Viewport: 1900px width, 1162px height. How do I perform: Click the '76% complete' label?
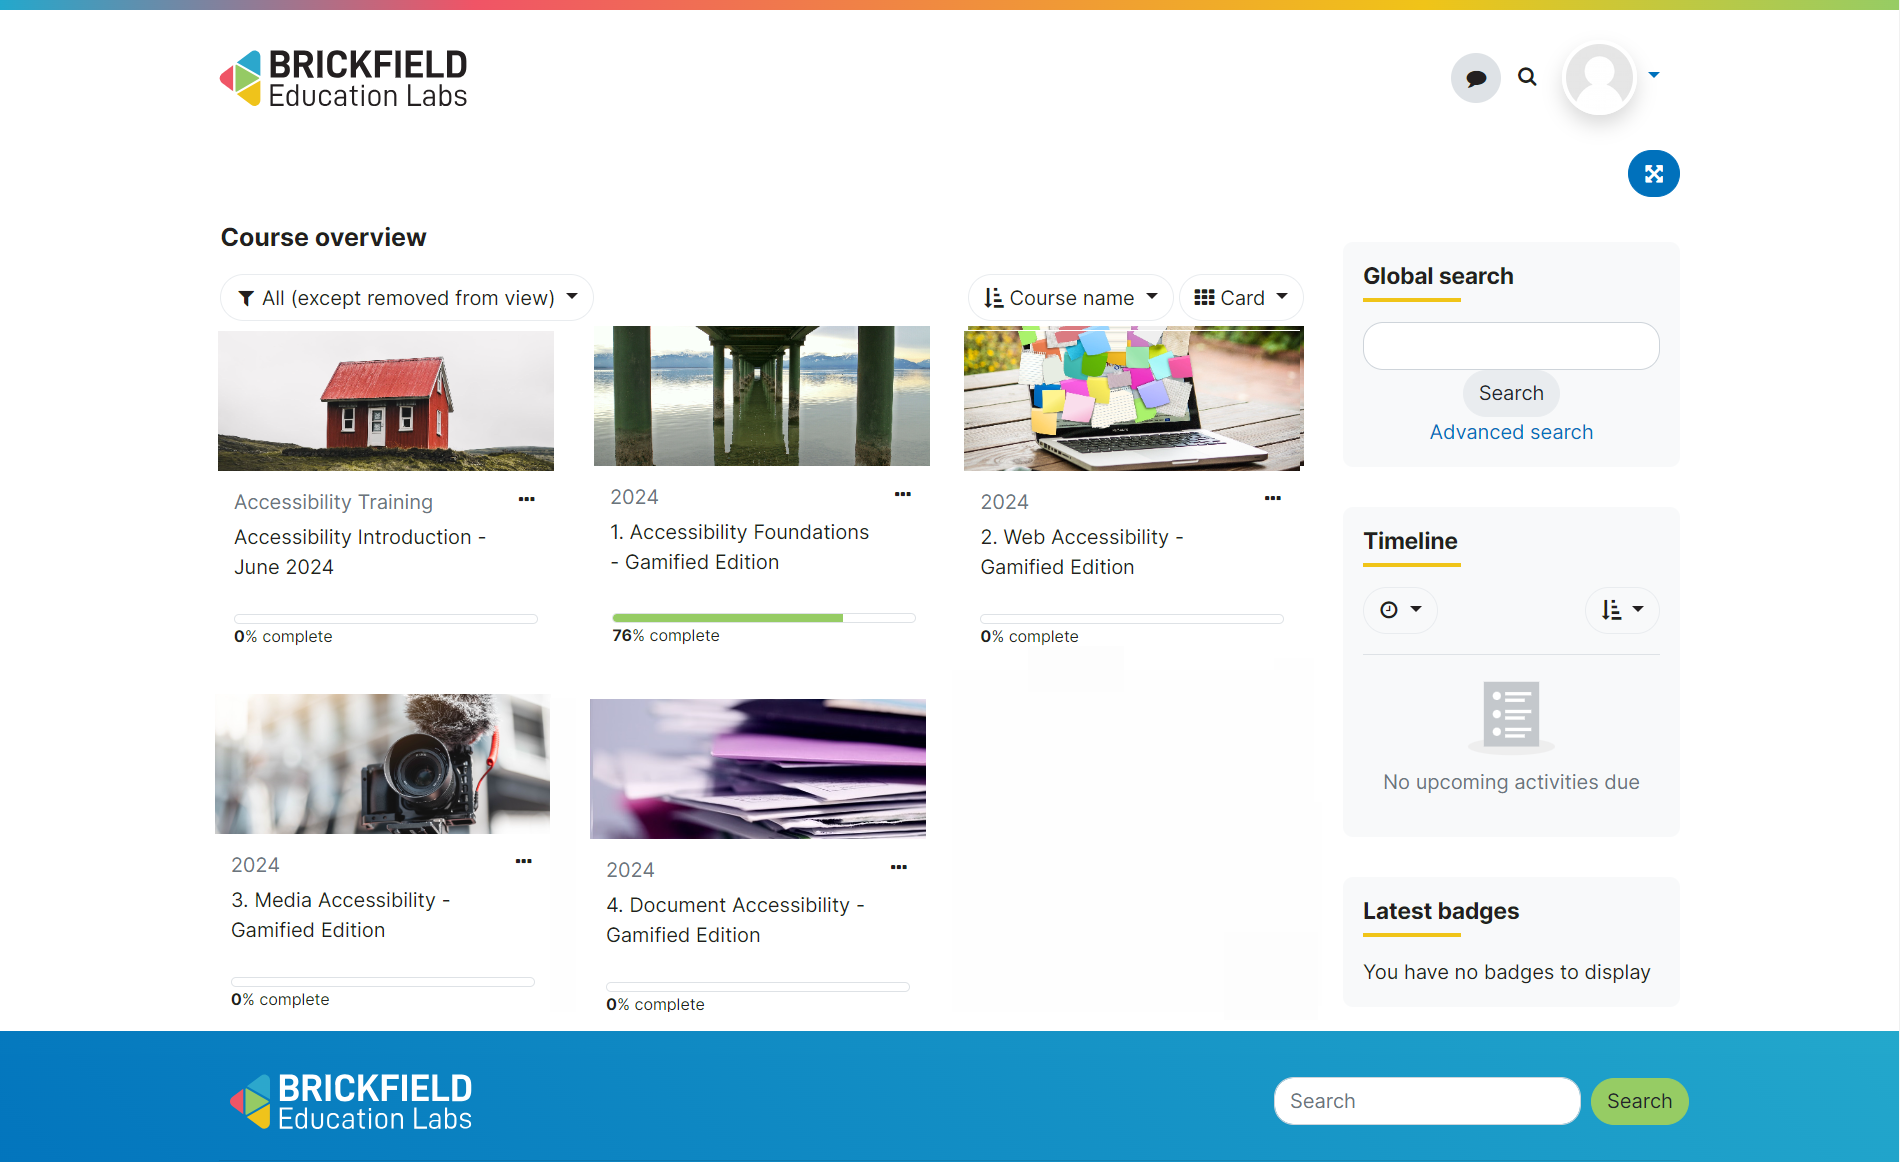click(665, 635)
